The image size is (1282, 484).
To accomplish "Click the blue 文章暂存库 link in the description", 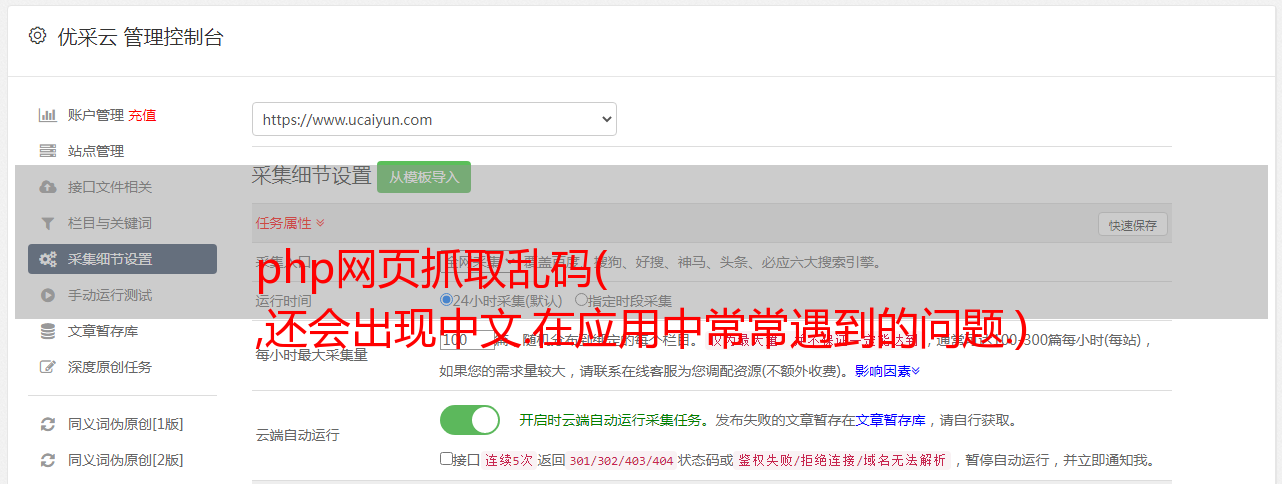I will (x=890, y=420).
